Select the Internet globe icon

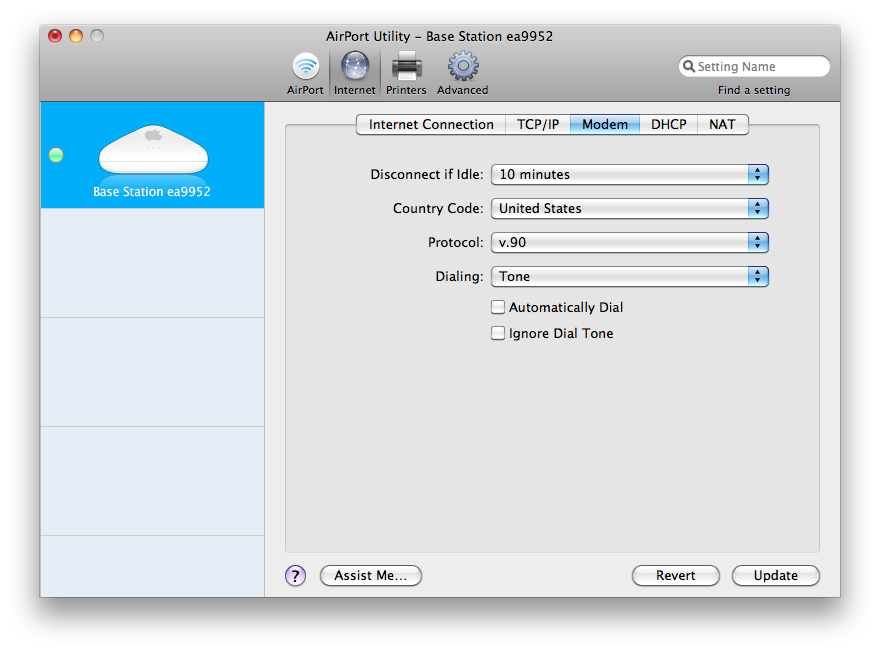tap(354, 68)
